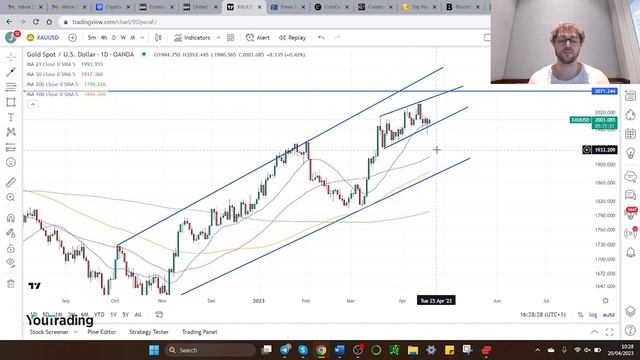Redo the chart action

pos(337,38)
